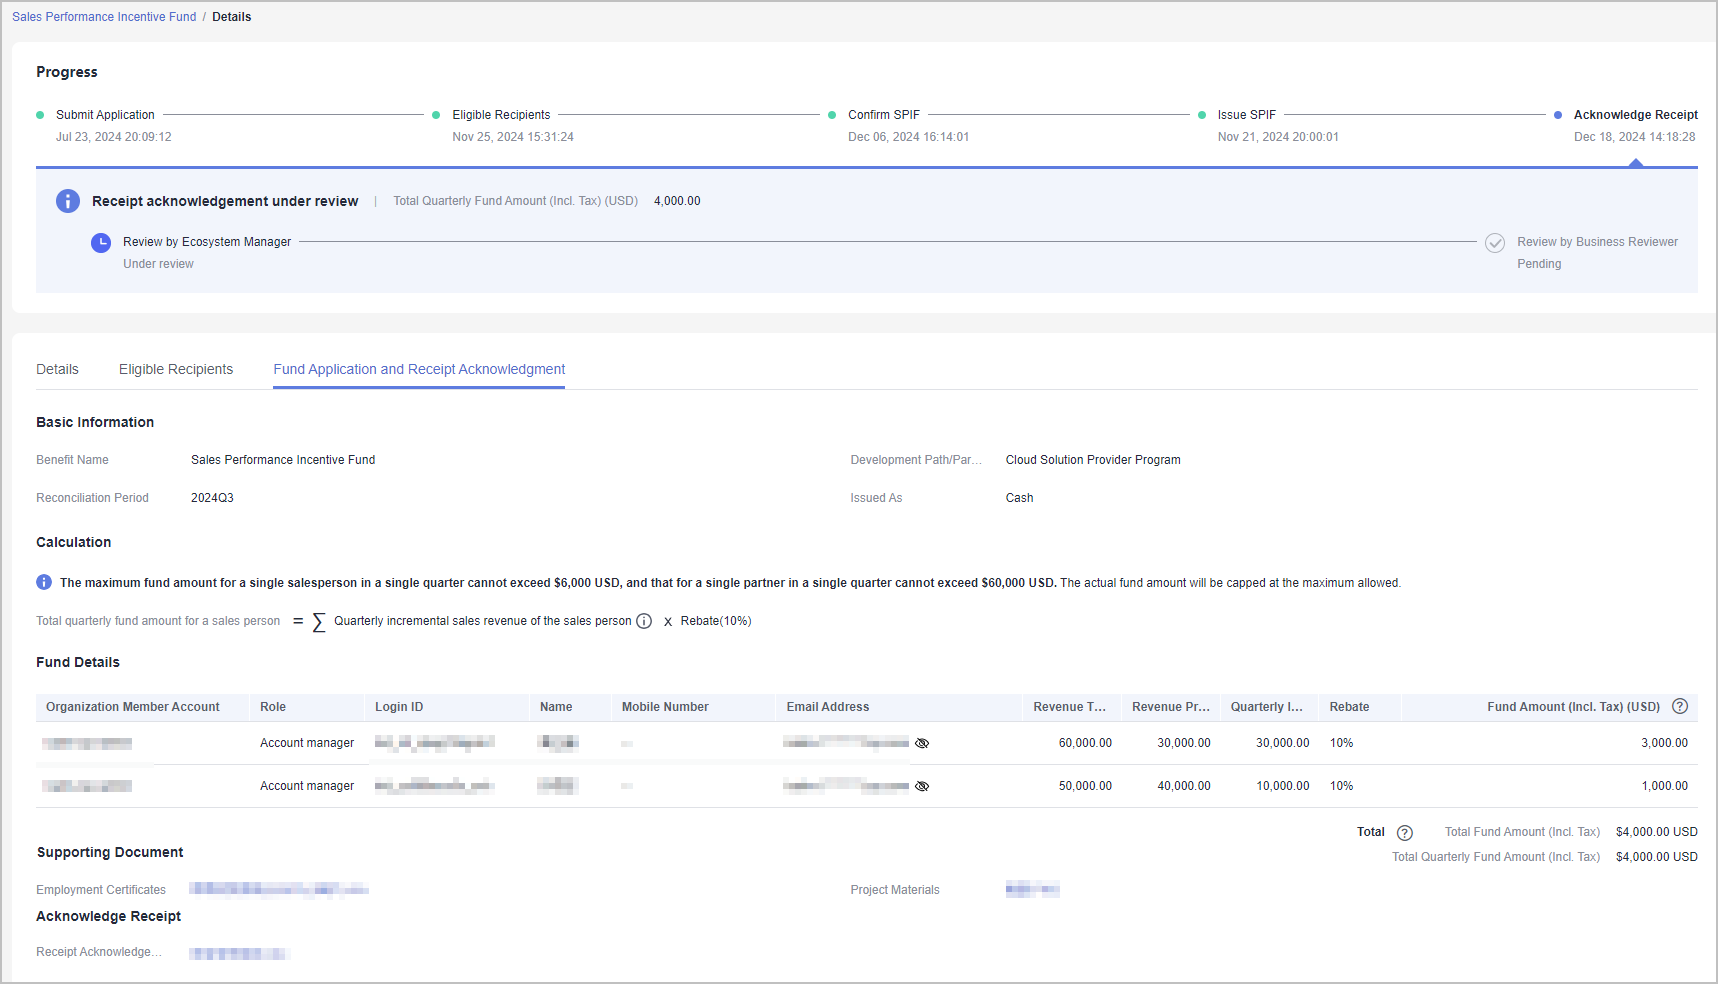Open the Employment Certificates file link
1718x984 pixels.
(x=278, y=889)
